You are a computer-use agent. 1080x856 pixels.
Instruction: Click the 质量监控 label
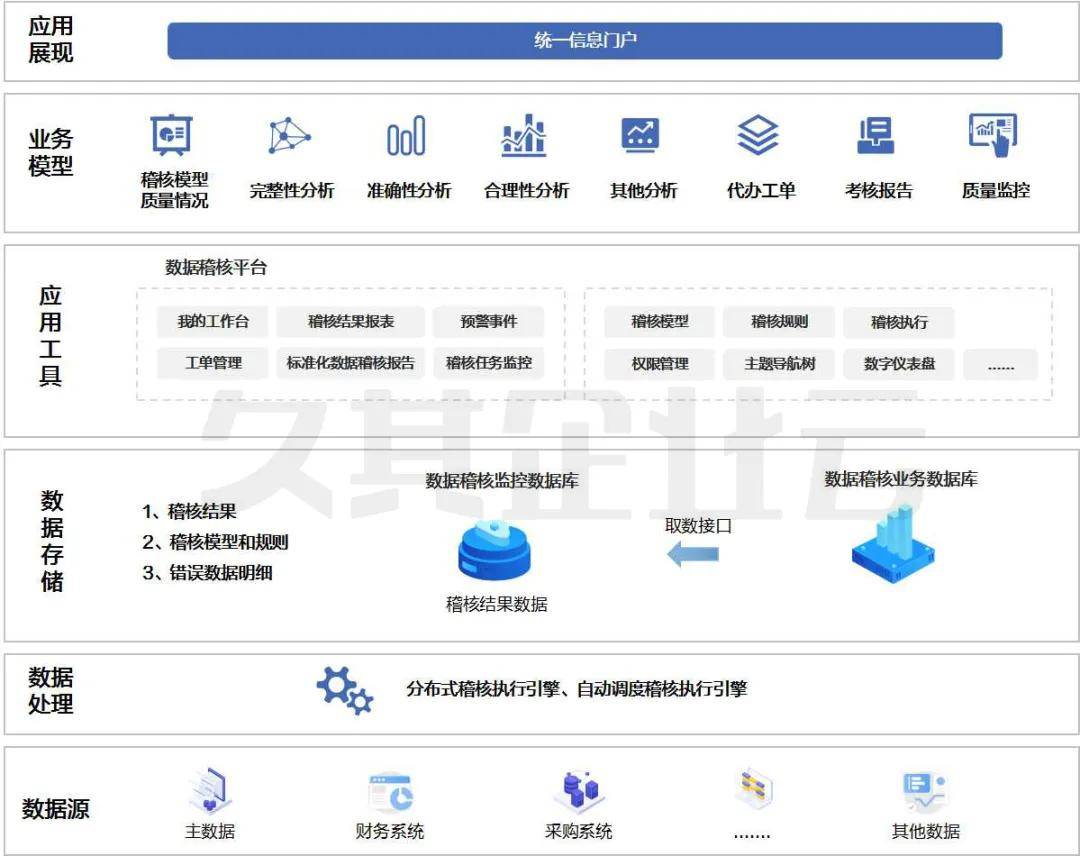(996, 191)
